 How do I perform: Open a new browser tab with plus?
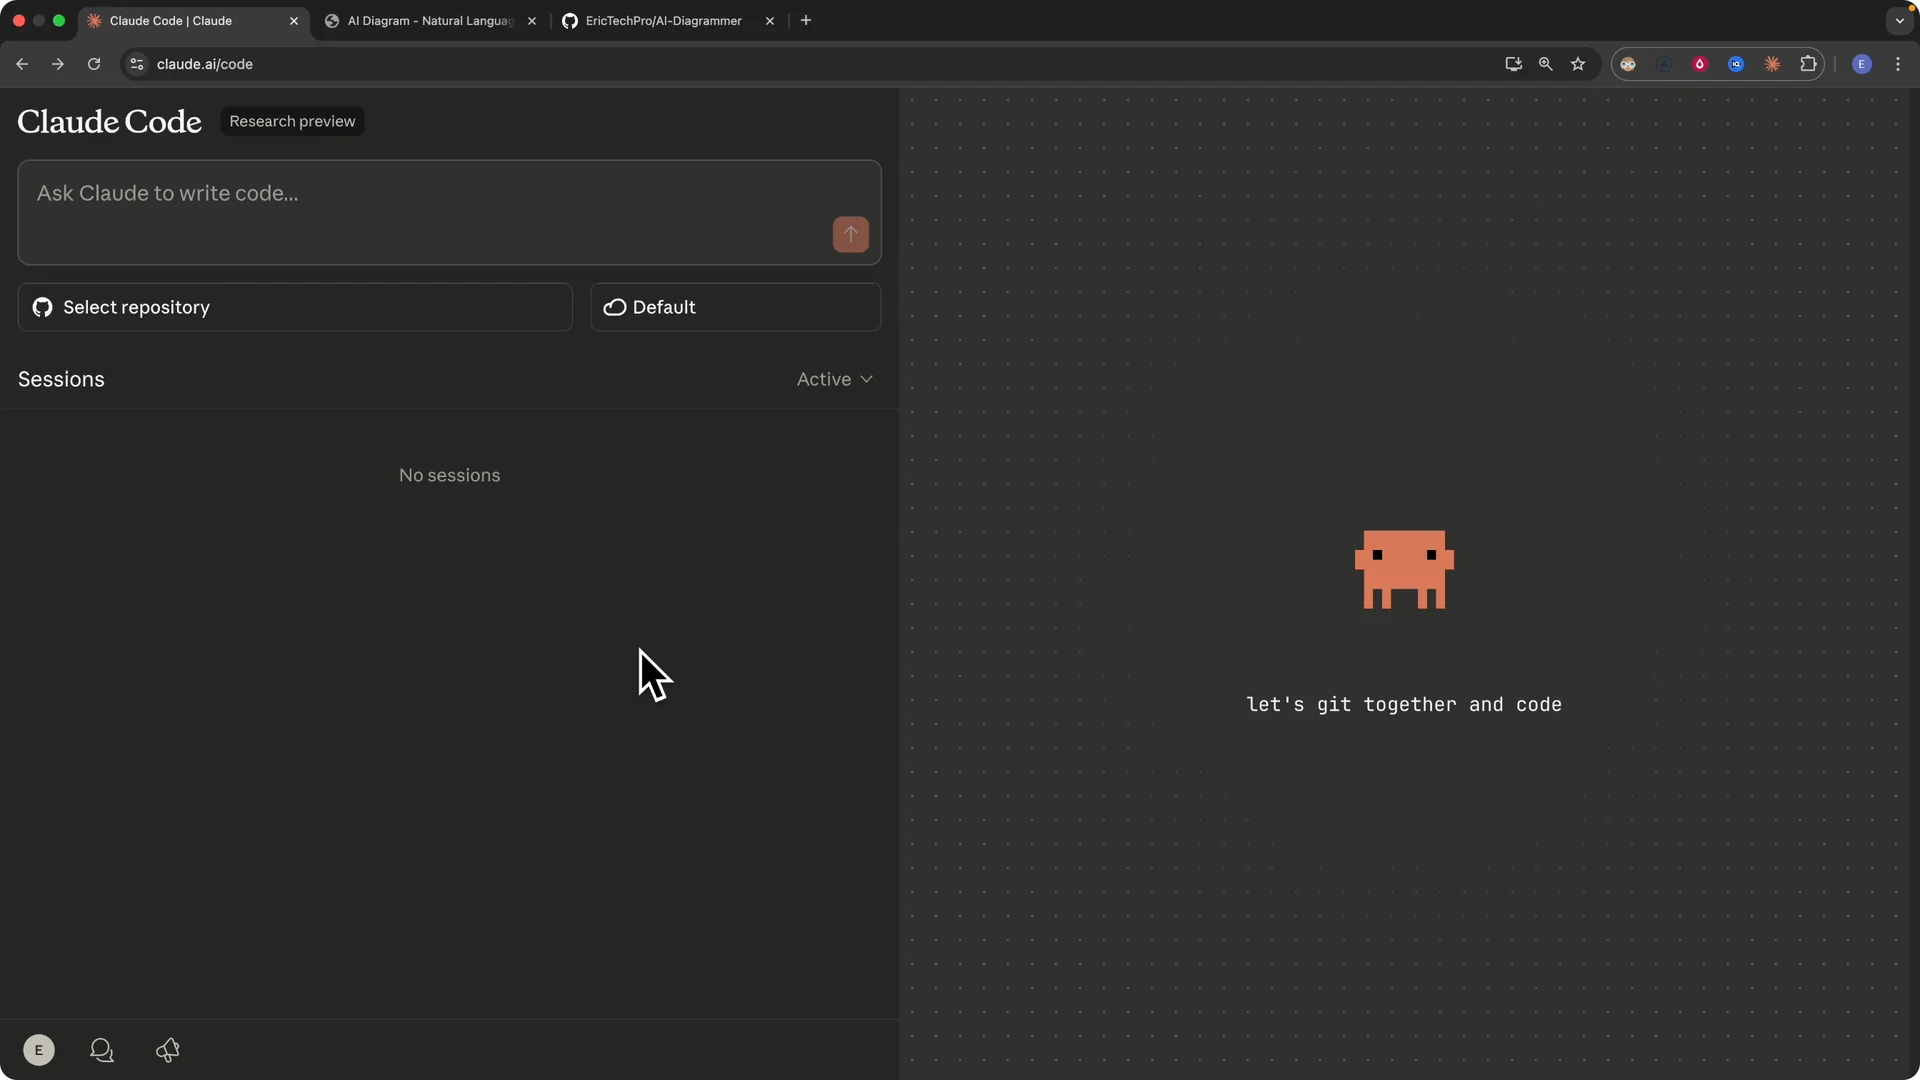tap(806, 20)
